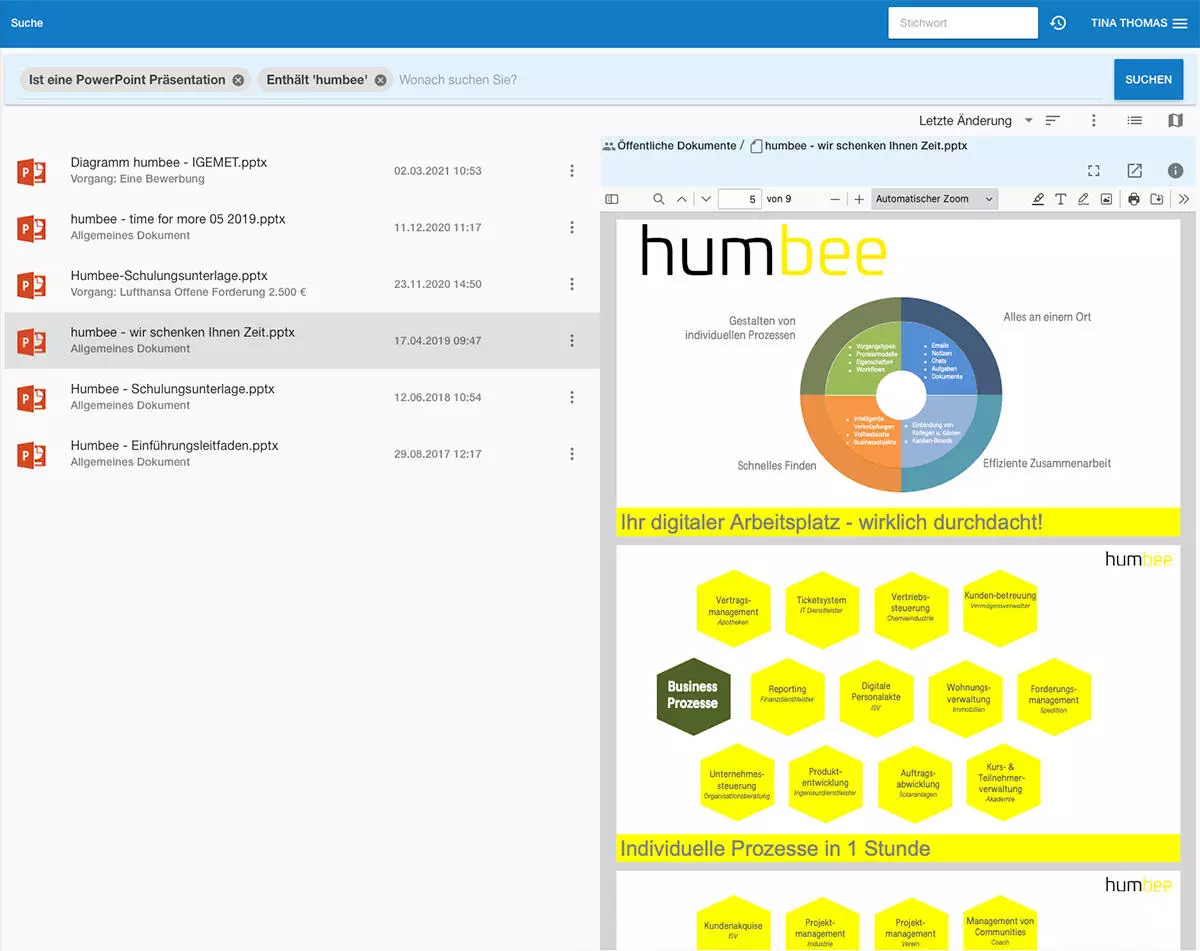Toggle the sort direction icon
1200x951 pixels.
click(1053, 120)
